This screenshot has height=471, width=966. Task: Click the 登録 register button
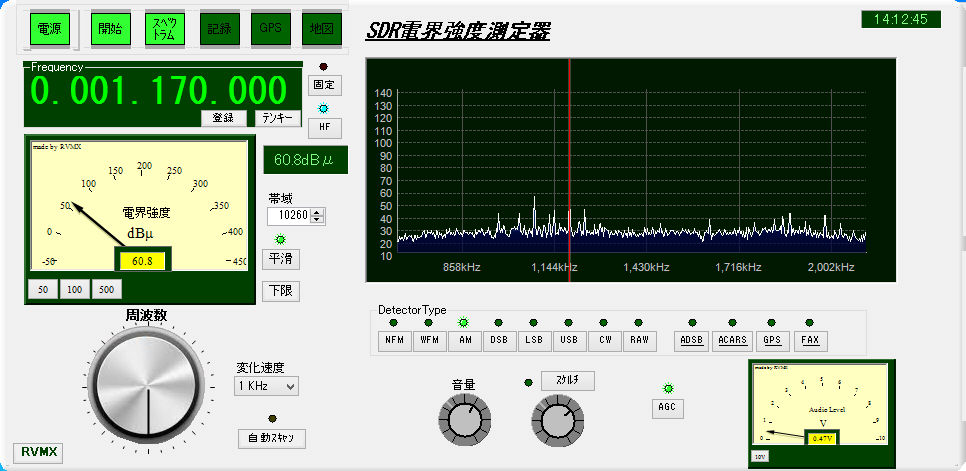(223, 117)
